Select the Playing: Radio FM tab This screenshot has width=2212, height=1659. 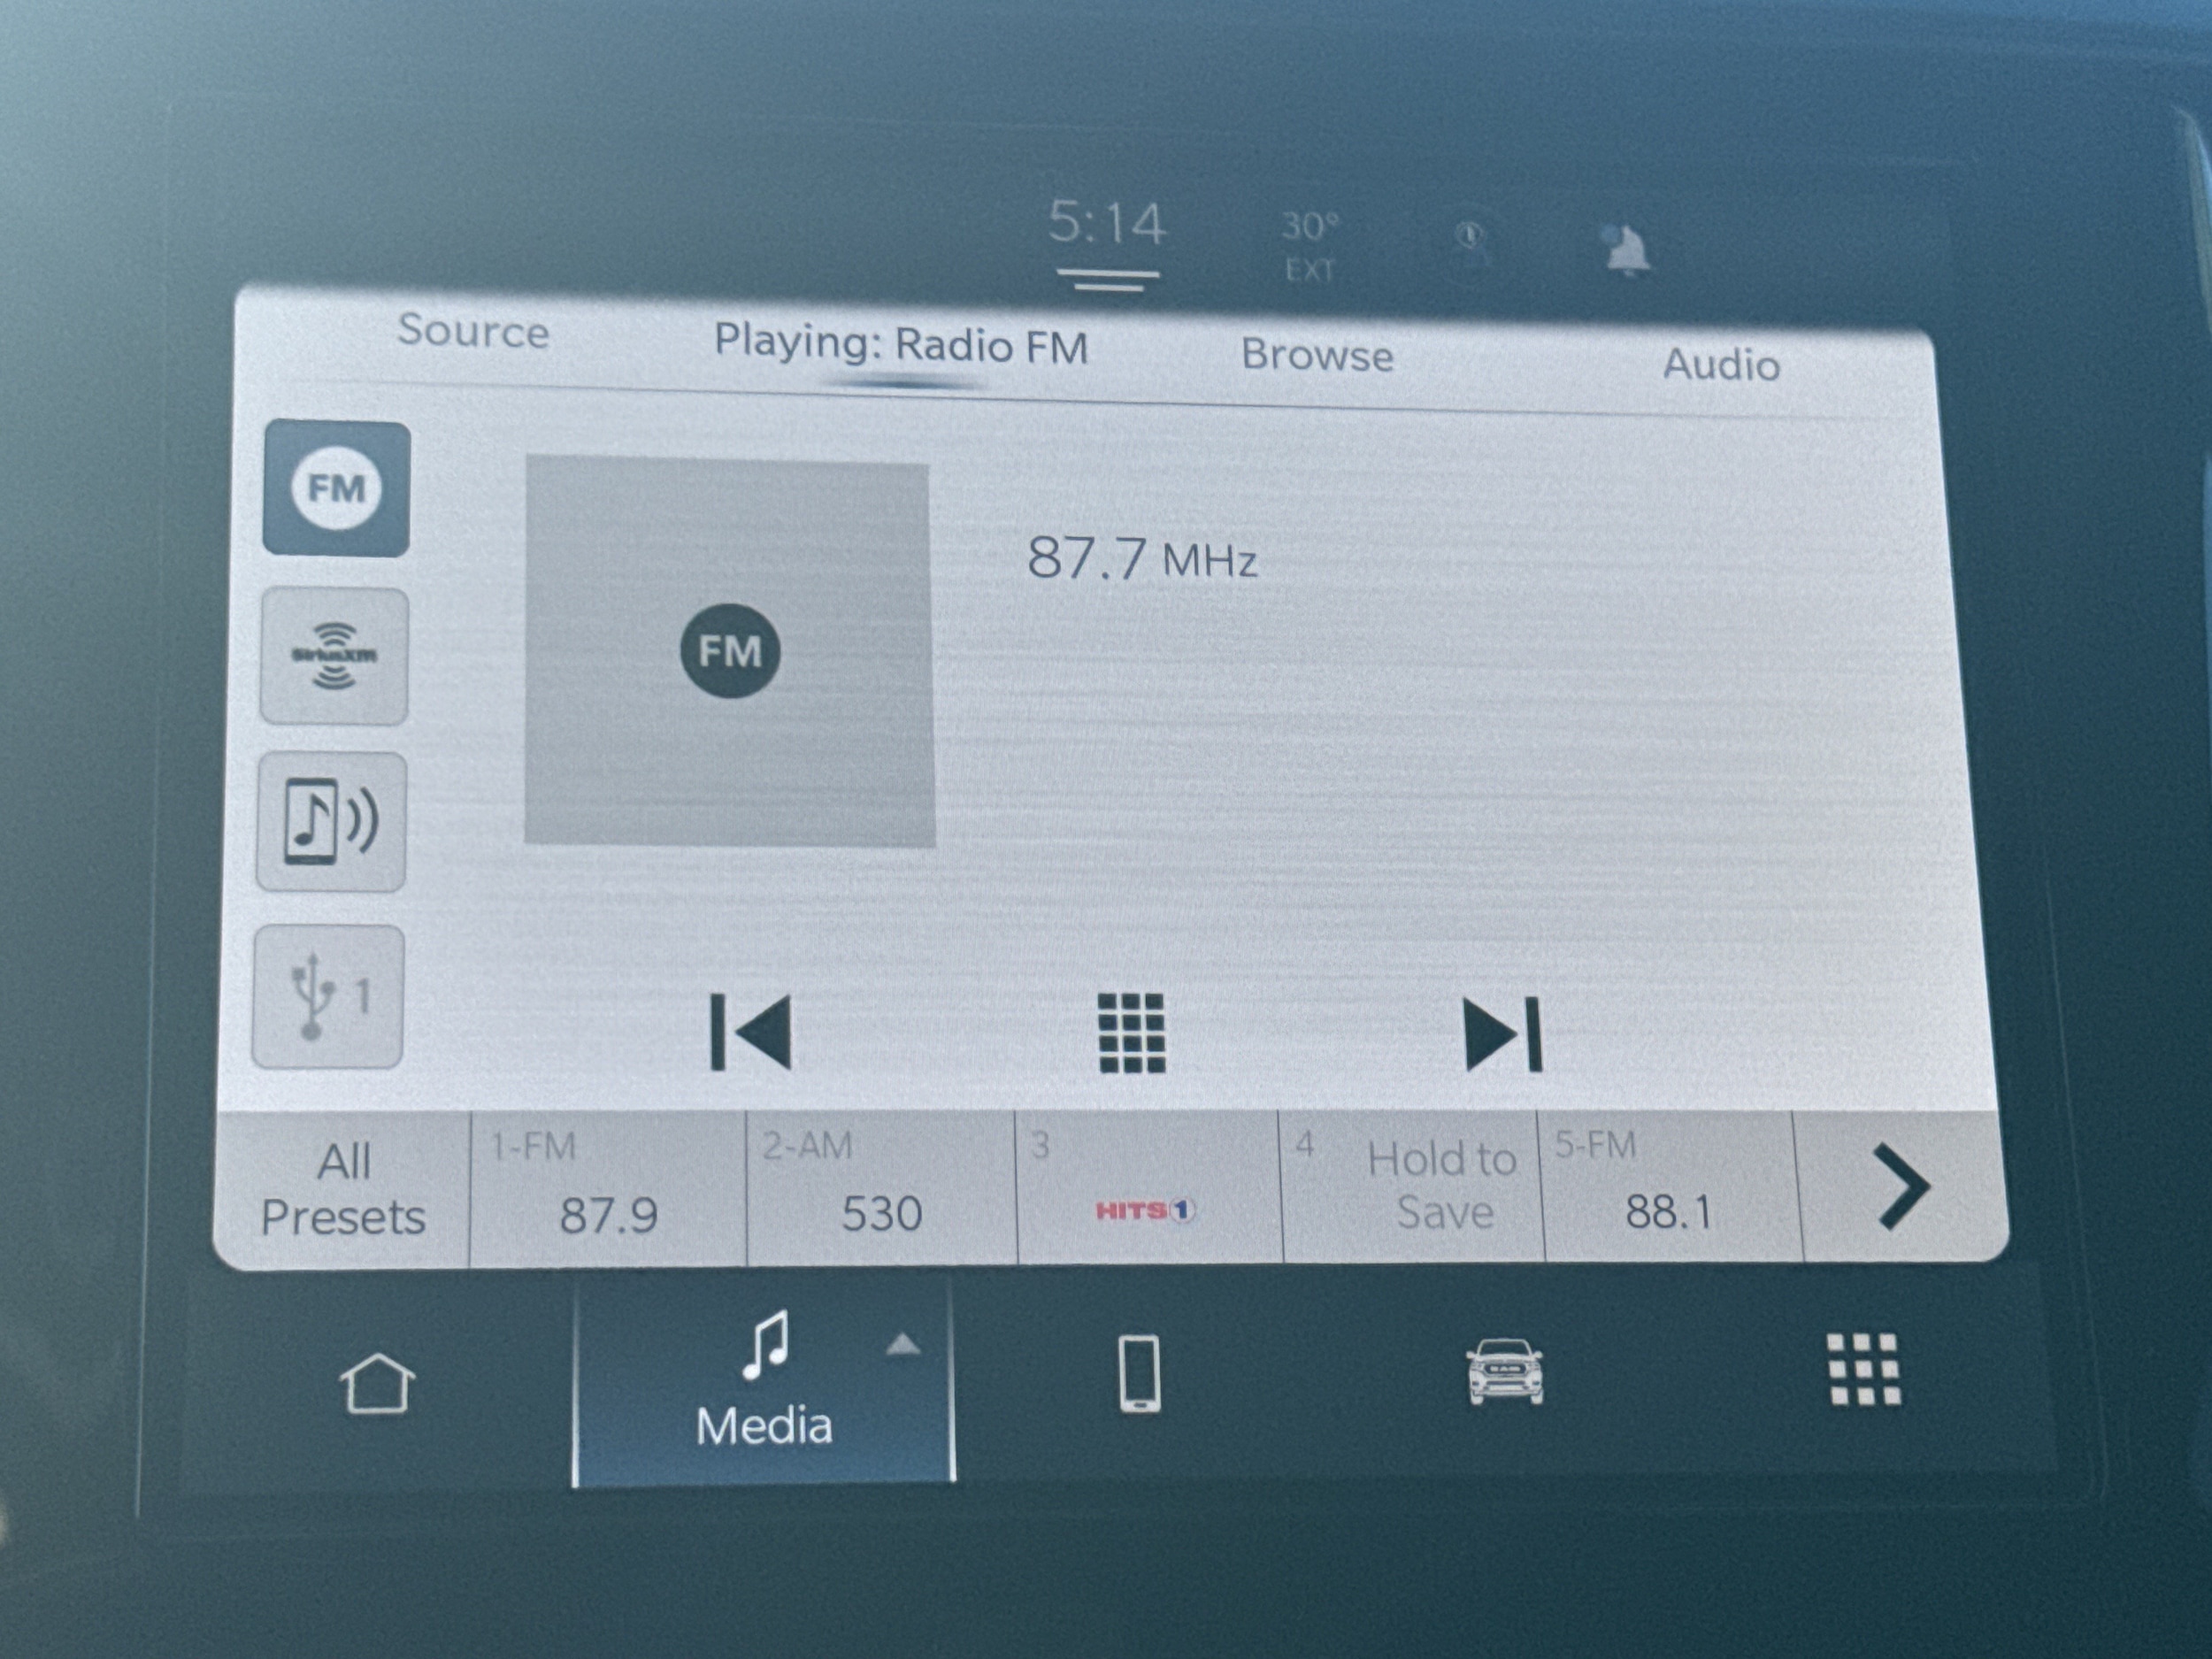point(901,346)
